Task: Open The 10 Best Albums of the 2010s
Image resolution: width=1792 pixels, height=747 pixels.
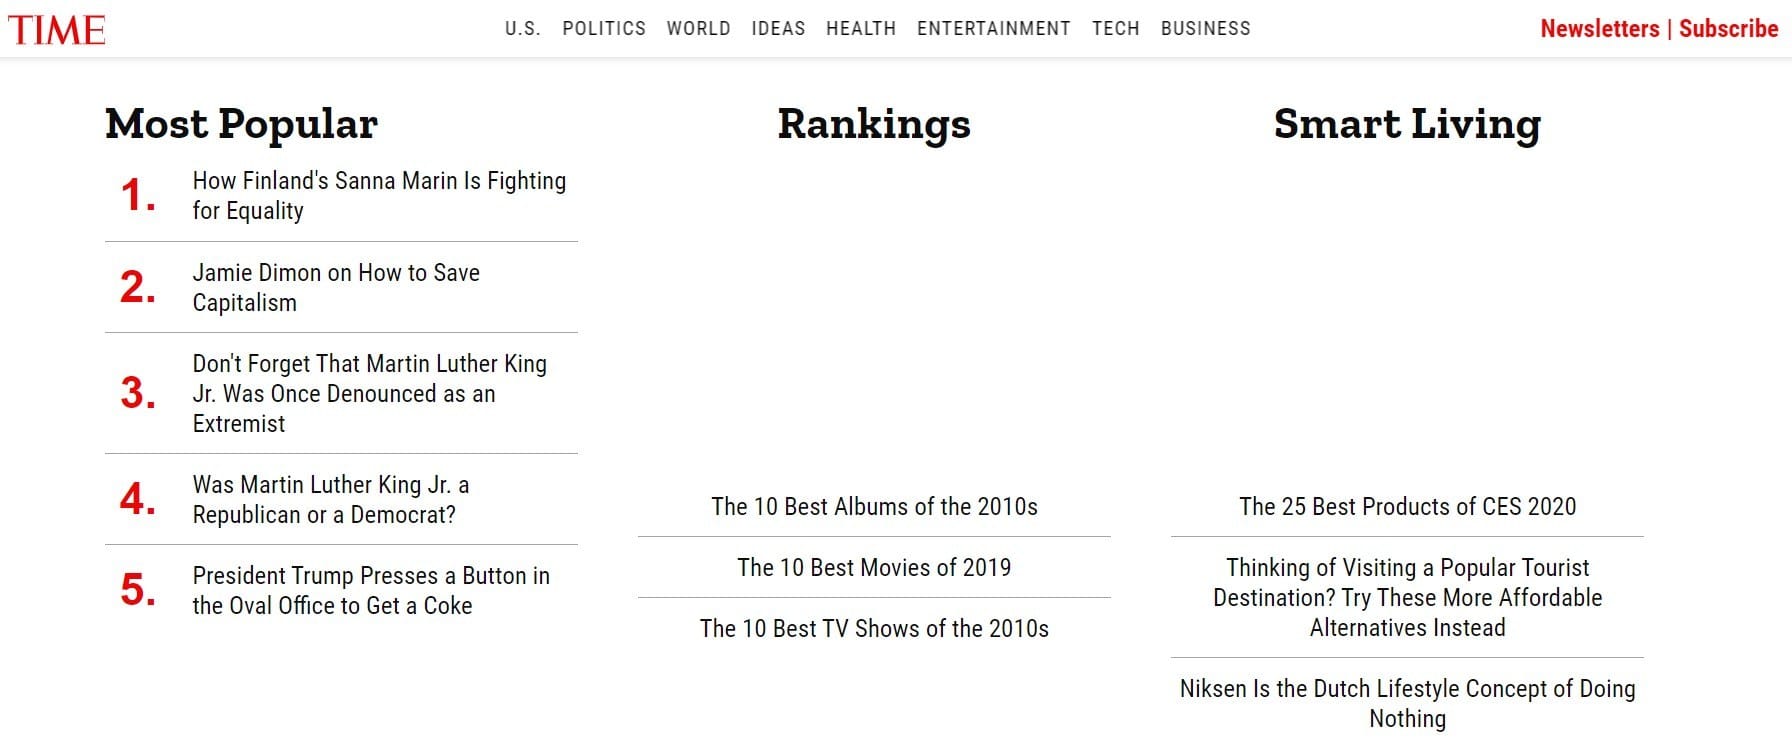Action: click(x=874, y=507)
